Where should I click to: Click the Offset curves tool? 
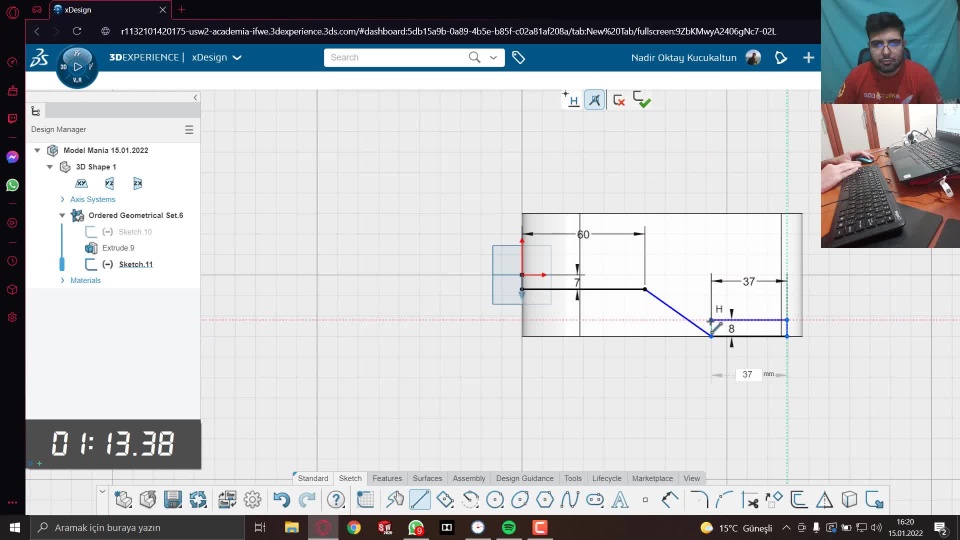point(799,500)
